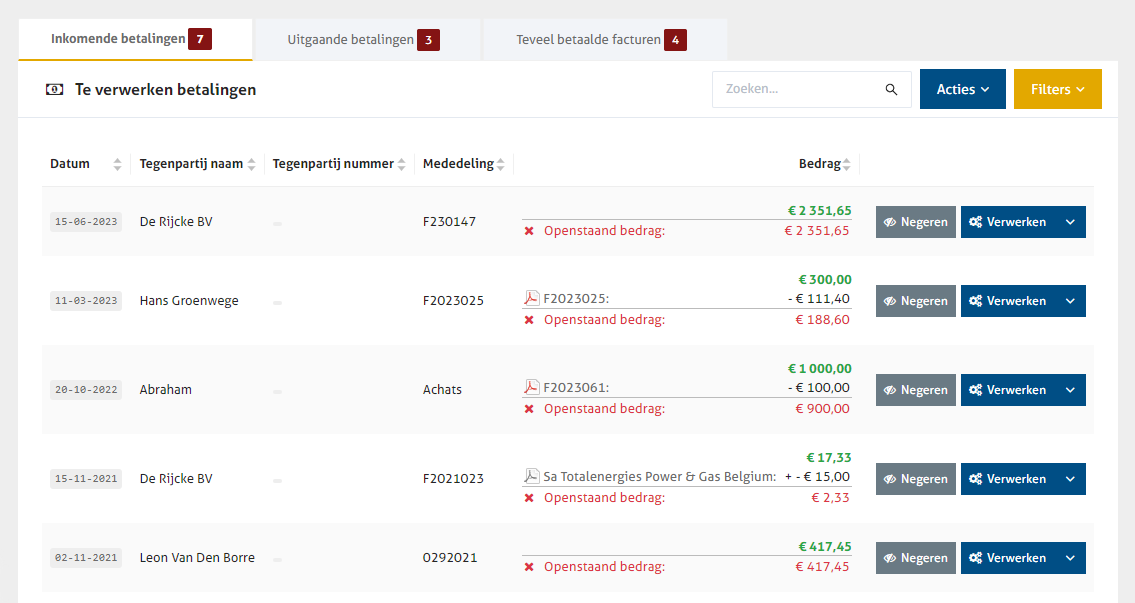Image resolution: width=1135 pixels, height=603 pixels.
Task: Ignore the Hans Groenwege payment
Action: coord(915,301)
